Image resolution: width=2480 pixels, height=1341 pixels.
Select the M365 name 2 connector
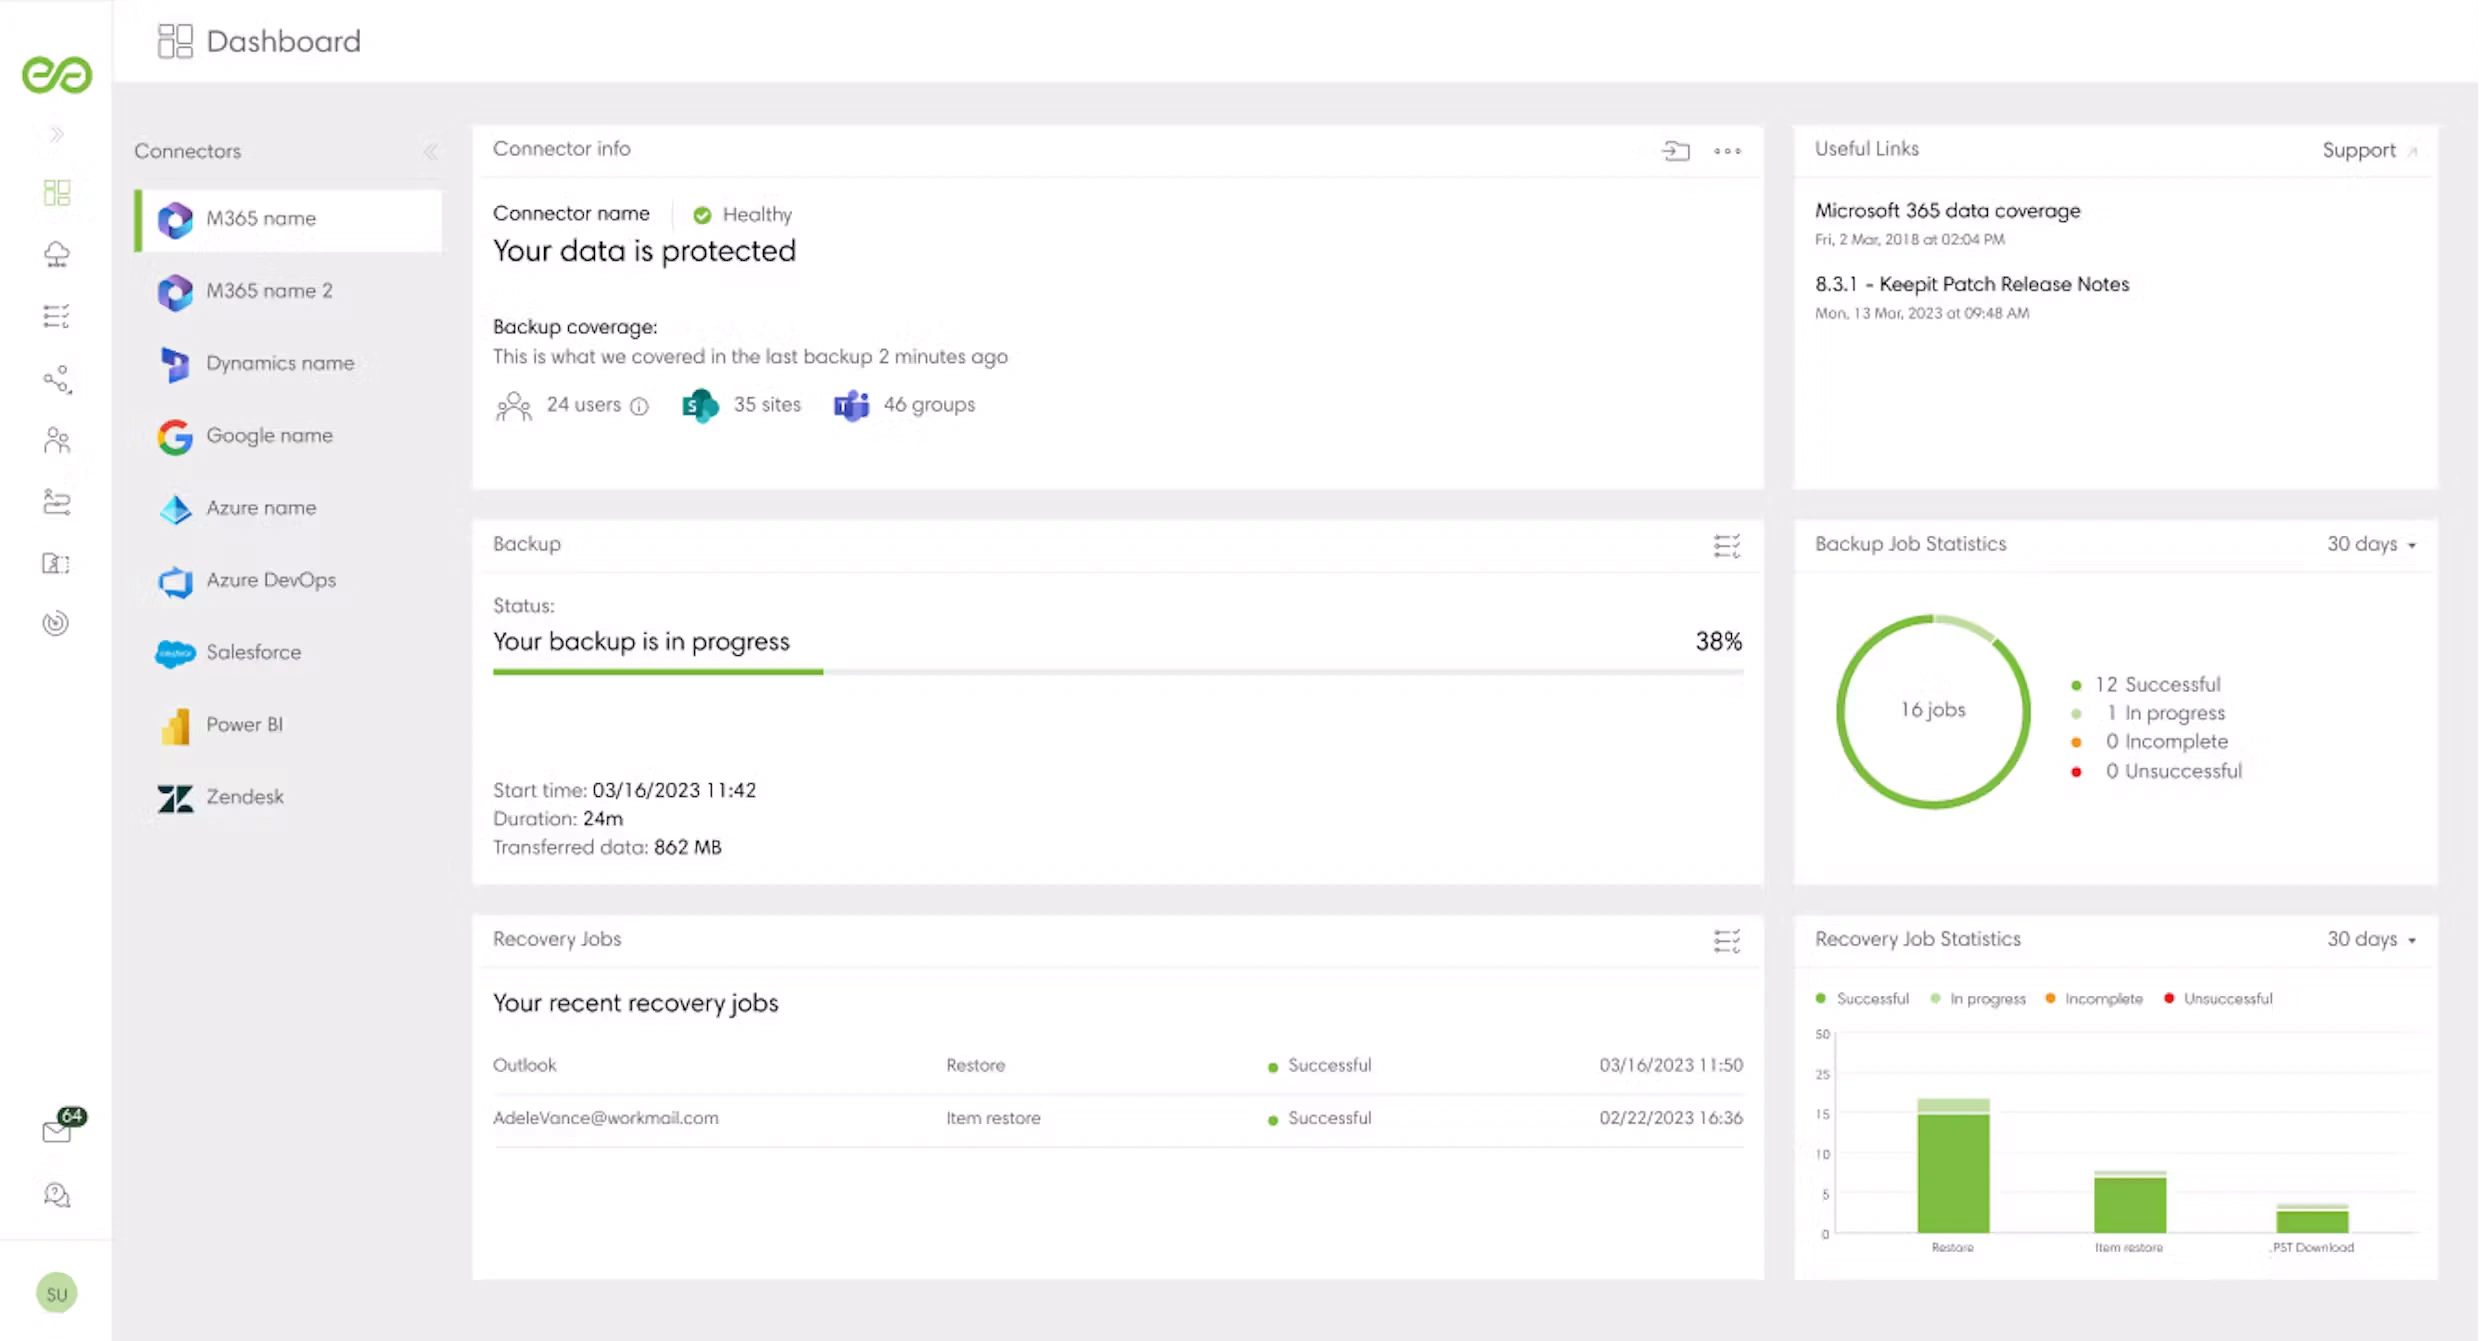(288, 291)
